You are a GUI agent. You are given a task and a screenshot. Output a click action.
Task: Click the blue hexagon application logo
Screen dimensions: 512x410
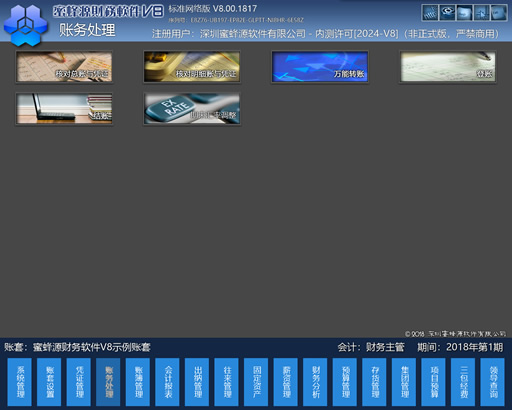pyautogui.click(x=25, y=24)
